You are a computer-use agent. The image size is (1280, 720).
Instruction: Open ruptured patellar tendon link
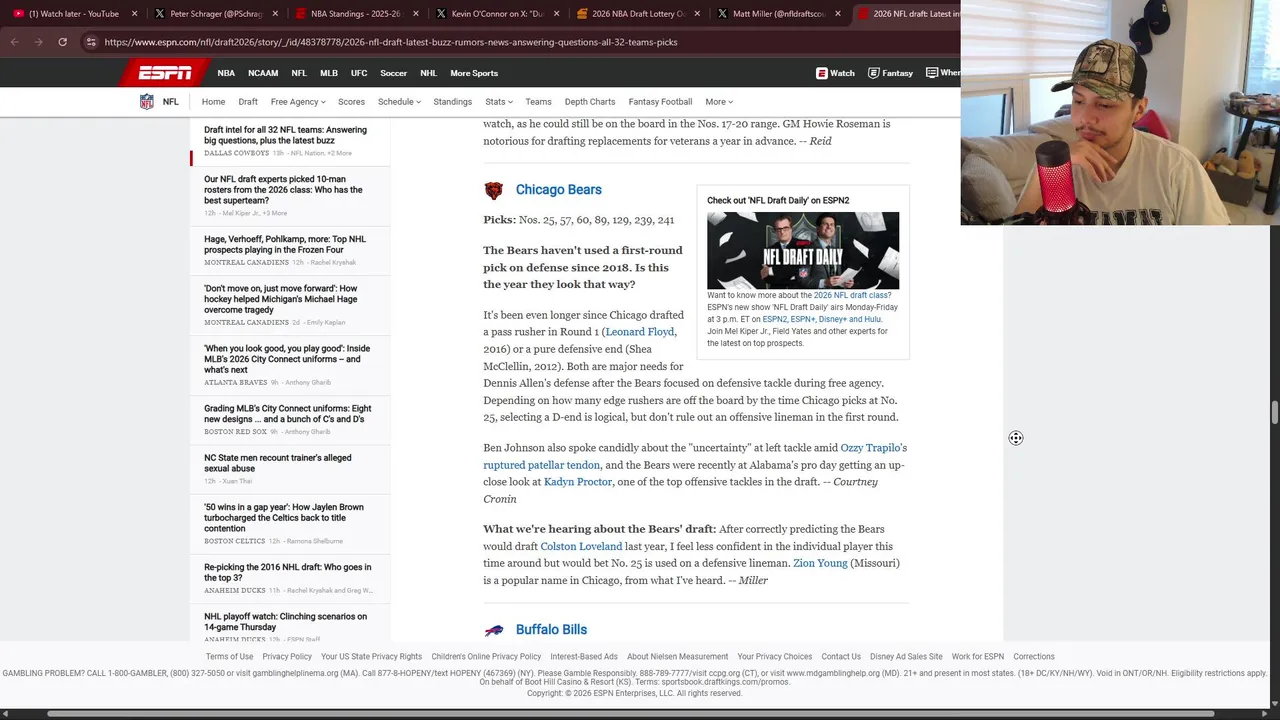(542, 465)
